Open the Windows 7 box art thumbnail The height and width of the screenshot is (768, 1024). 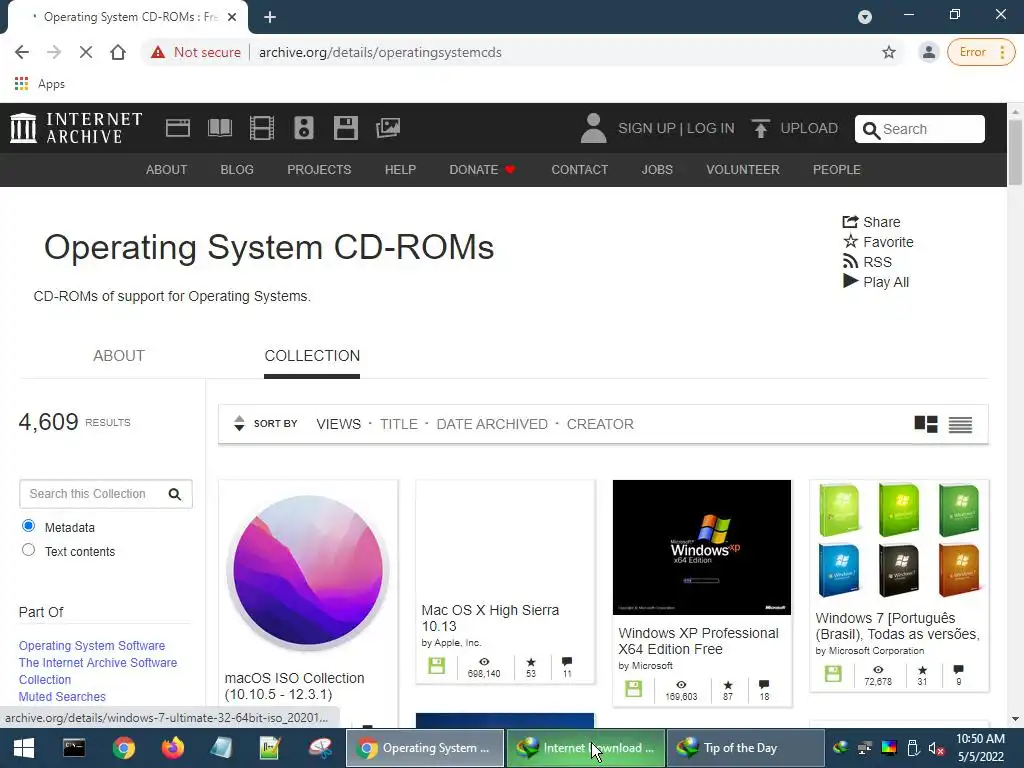click(899, 541)
